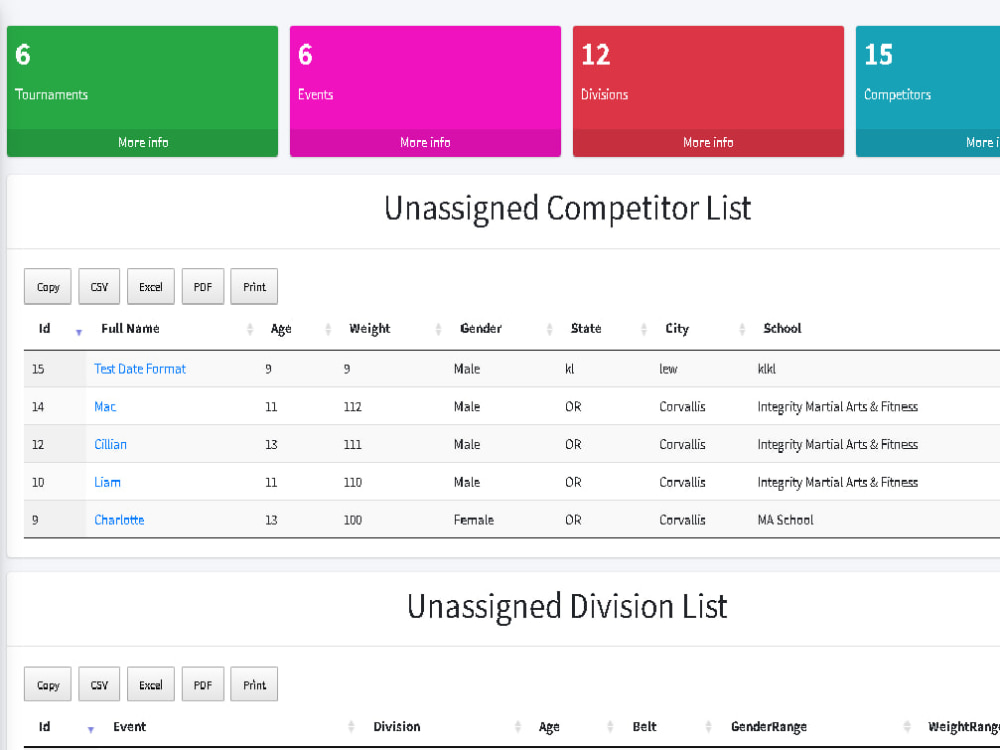Screen dimensions: 1000x750
Task: Click the WeightRange column header
Action: point(963,726)
